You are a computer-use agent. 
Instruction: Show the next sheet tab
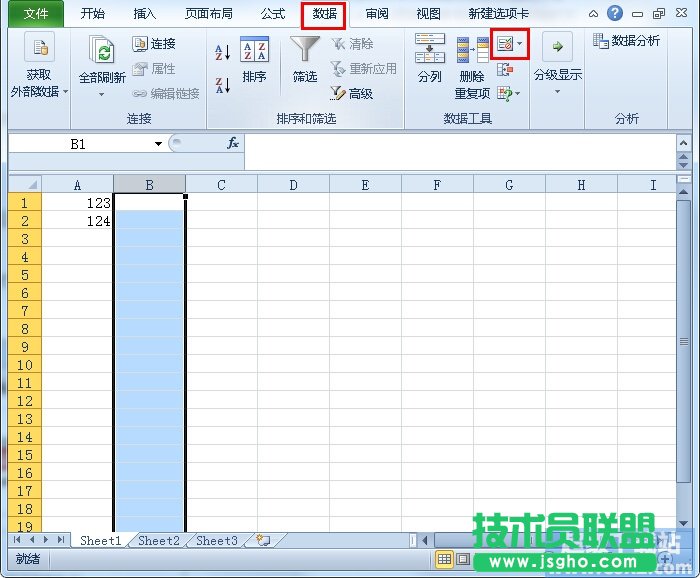point(46,540)
